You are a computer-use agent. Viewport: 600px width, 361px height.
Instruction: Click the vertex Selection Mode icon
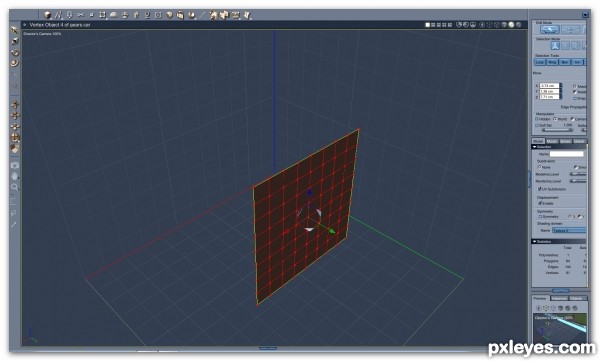click(555, 46)
